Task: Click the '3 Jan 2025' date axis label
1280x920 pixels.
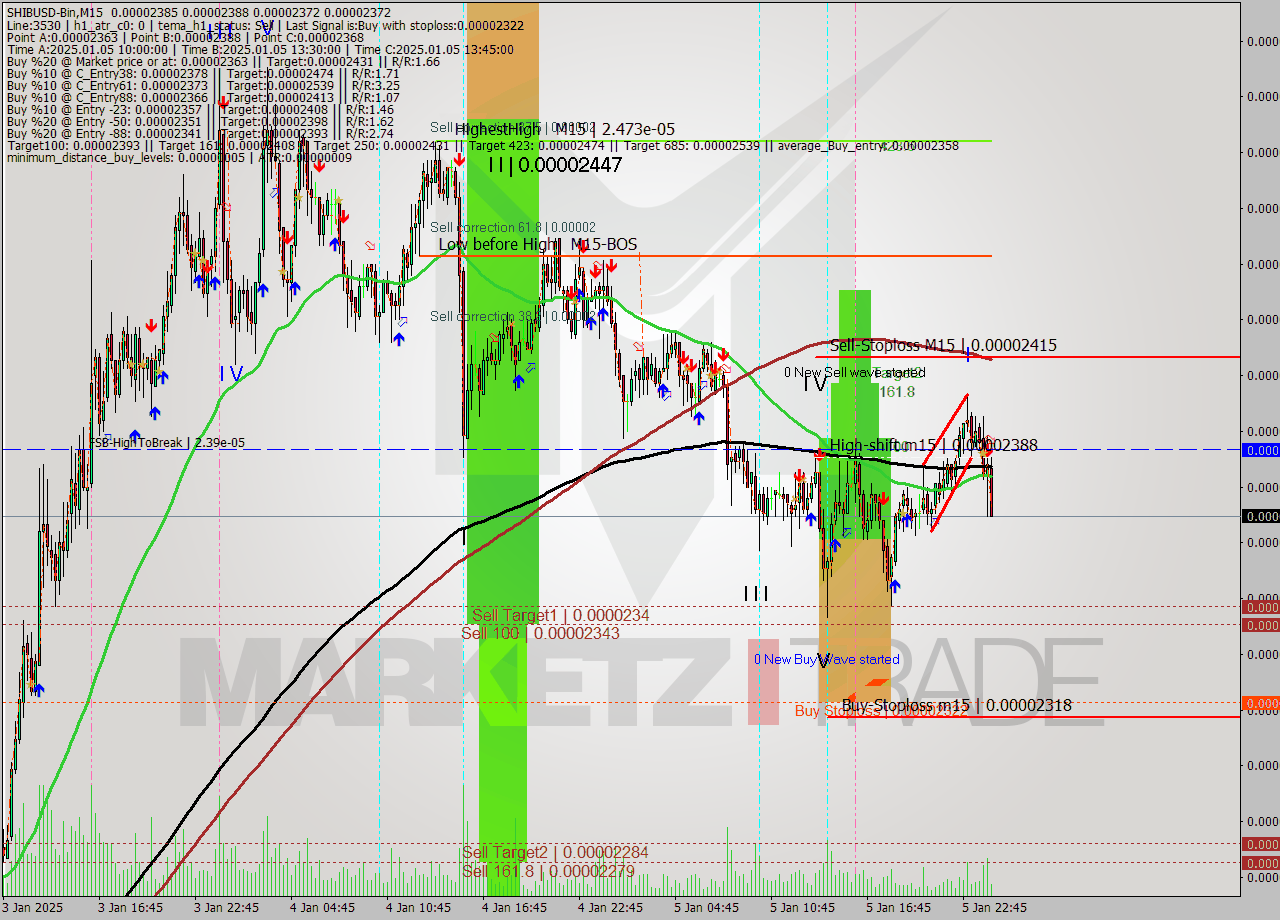Action: click(x=32, y=908)
